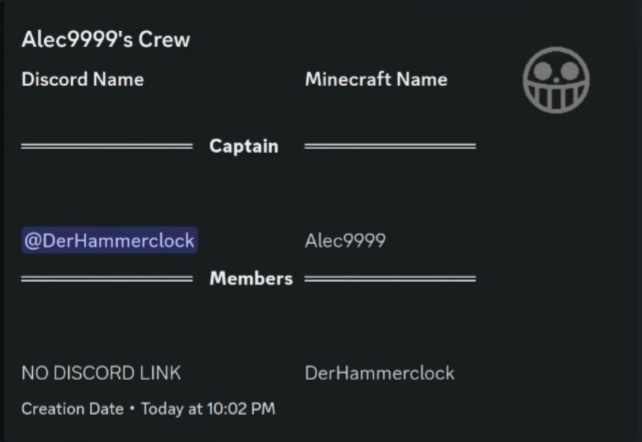Open the @DerHammerclock mention profile
The height and width of the screenshot is (442, 642).
(109, 241)
